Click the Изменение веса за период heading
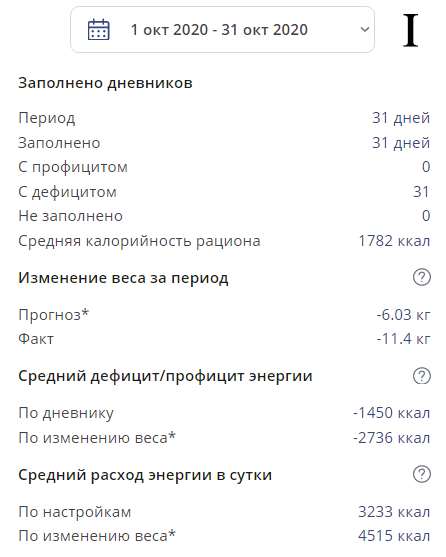The height and width of the screenshot is (557, 446). pos(123,278)
